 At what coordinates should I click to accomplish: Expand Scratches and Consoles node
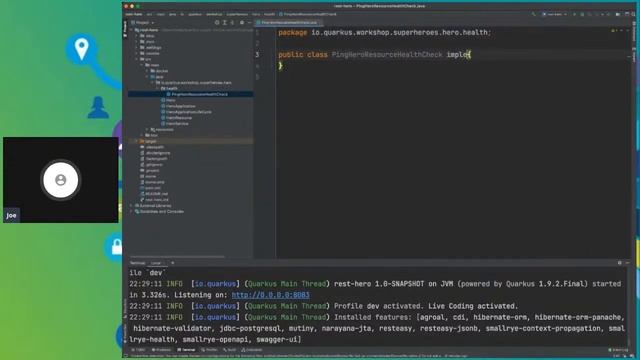tap(132, 211)
